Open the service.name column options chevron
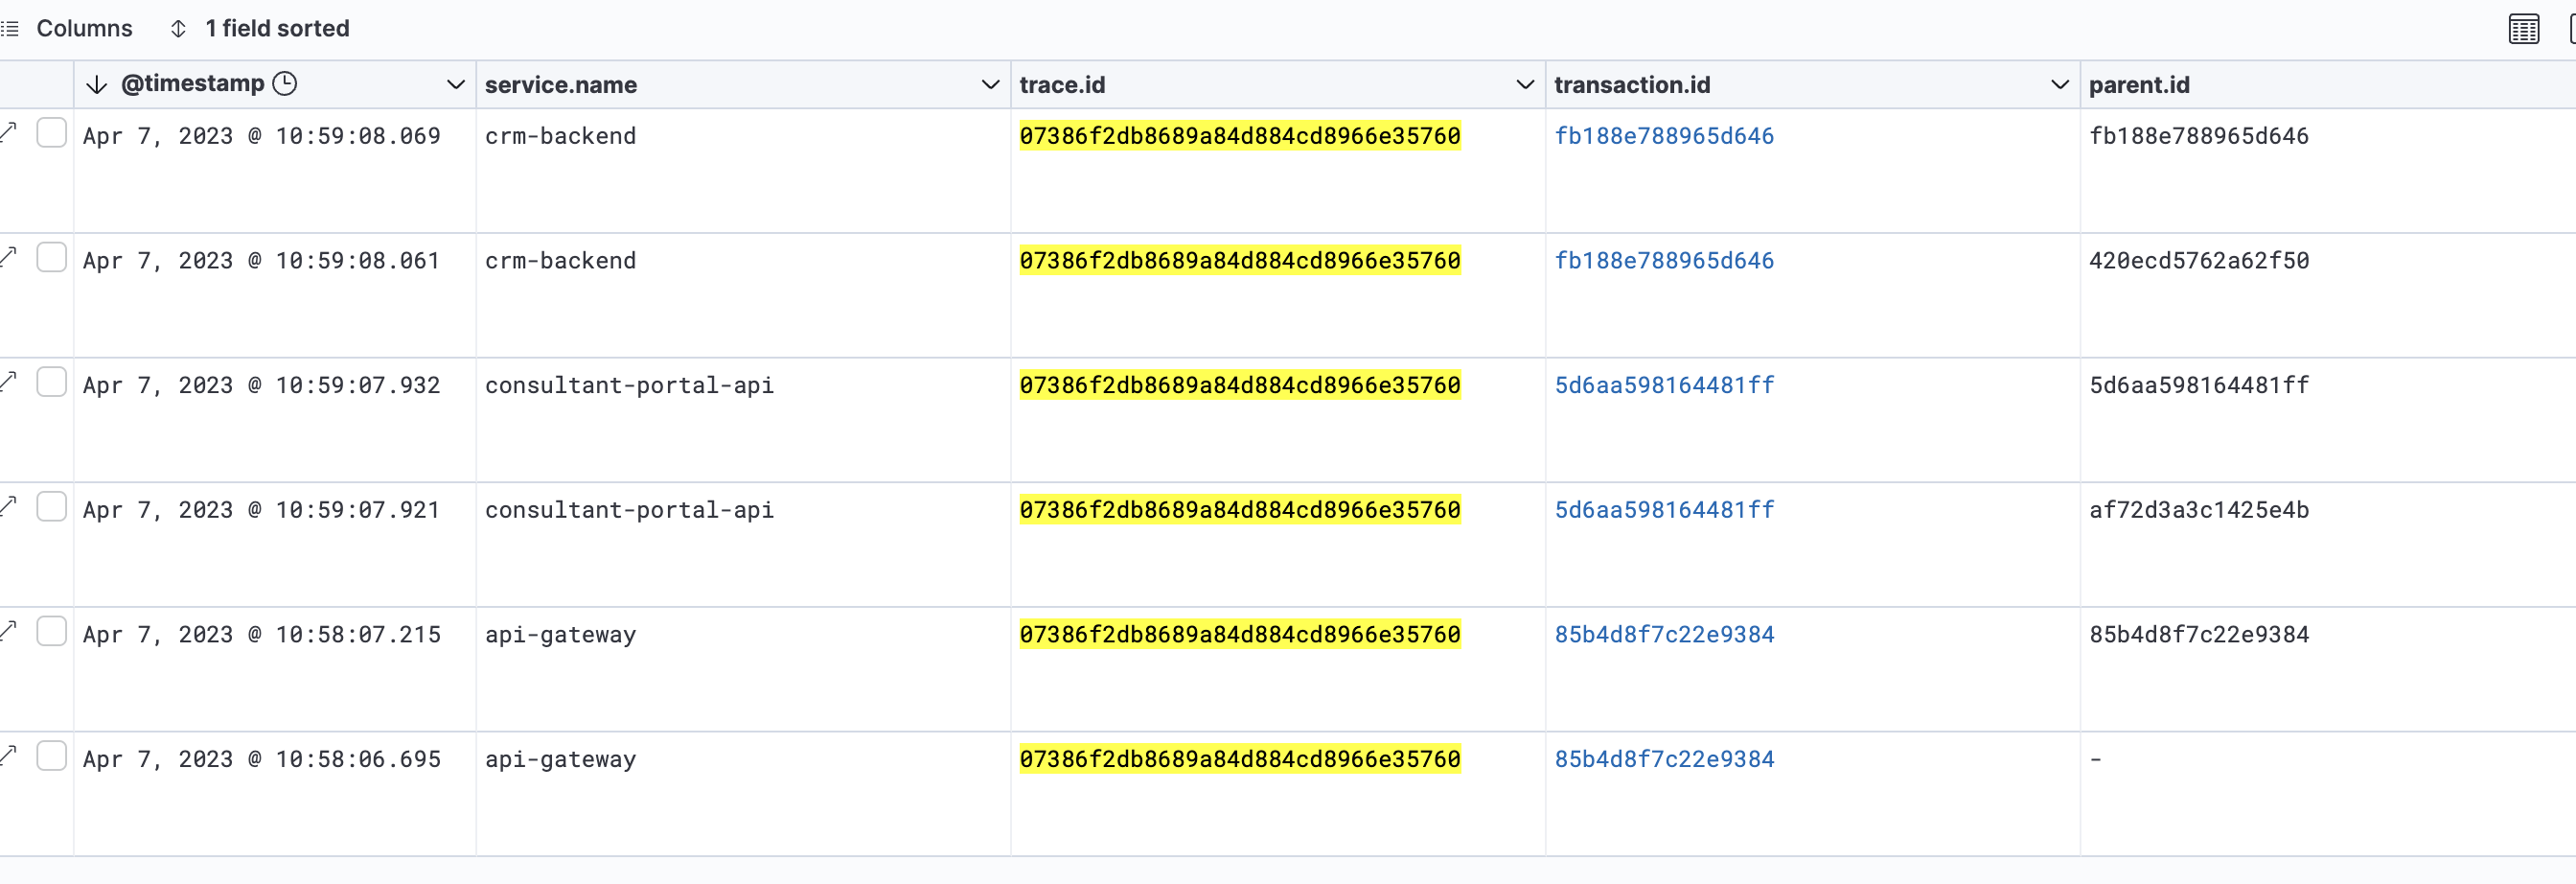 990,85
